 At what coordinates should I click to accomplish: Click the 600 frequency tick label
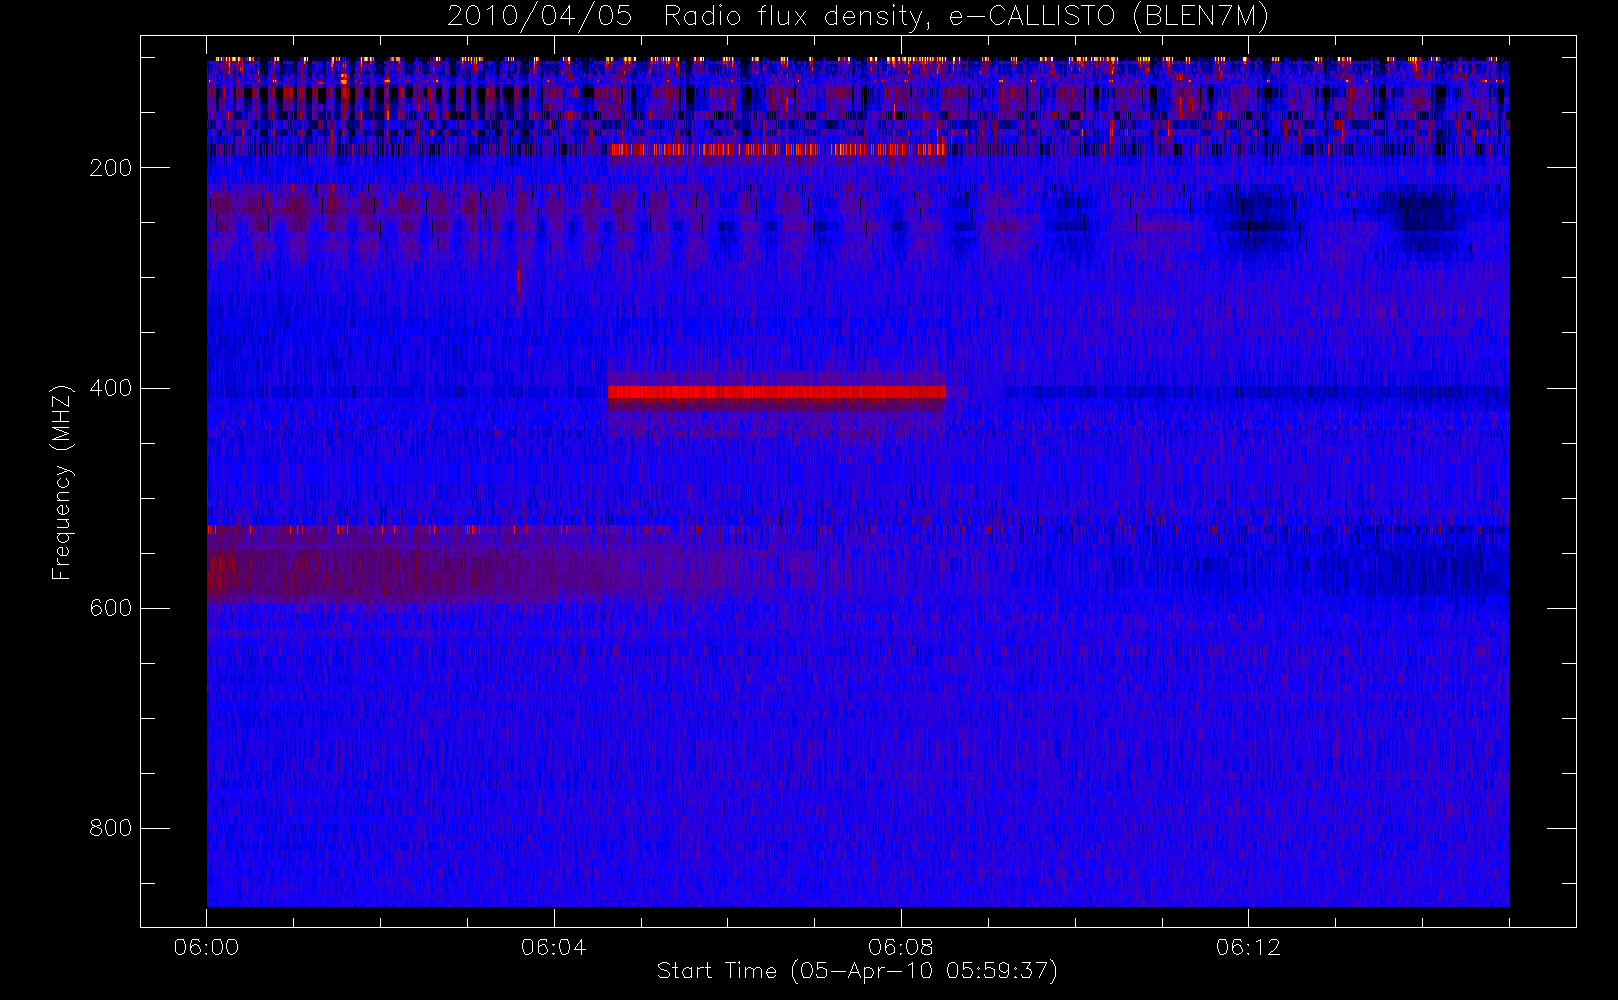click(x=111, y=608)
